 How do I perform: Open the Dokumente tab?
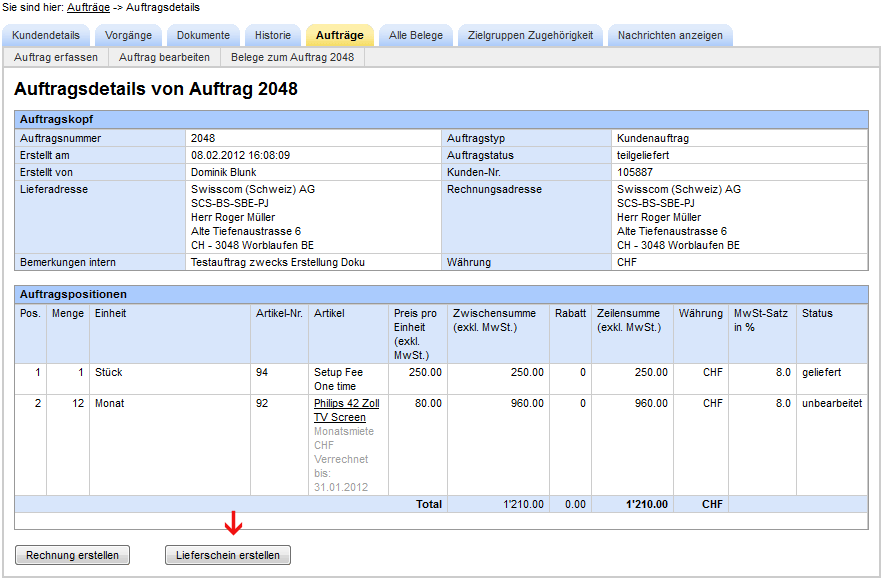(x=203, y=36)
